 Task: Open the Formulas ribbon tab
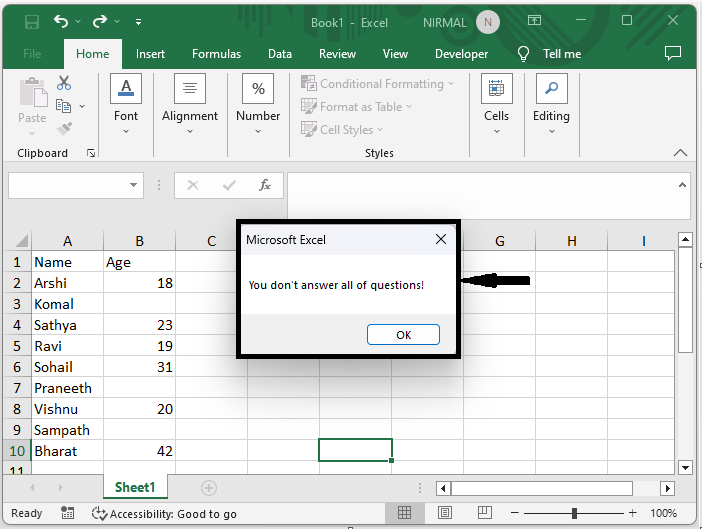[x=216, y=54]
